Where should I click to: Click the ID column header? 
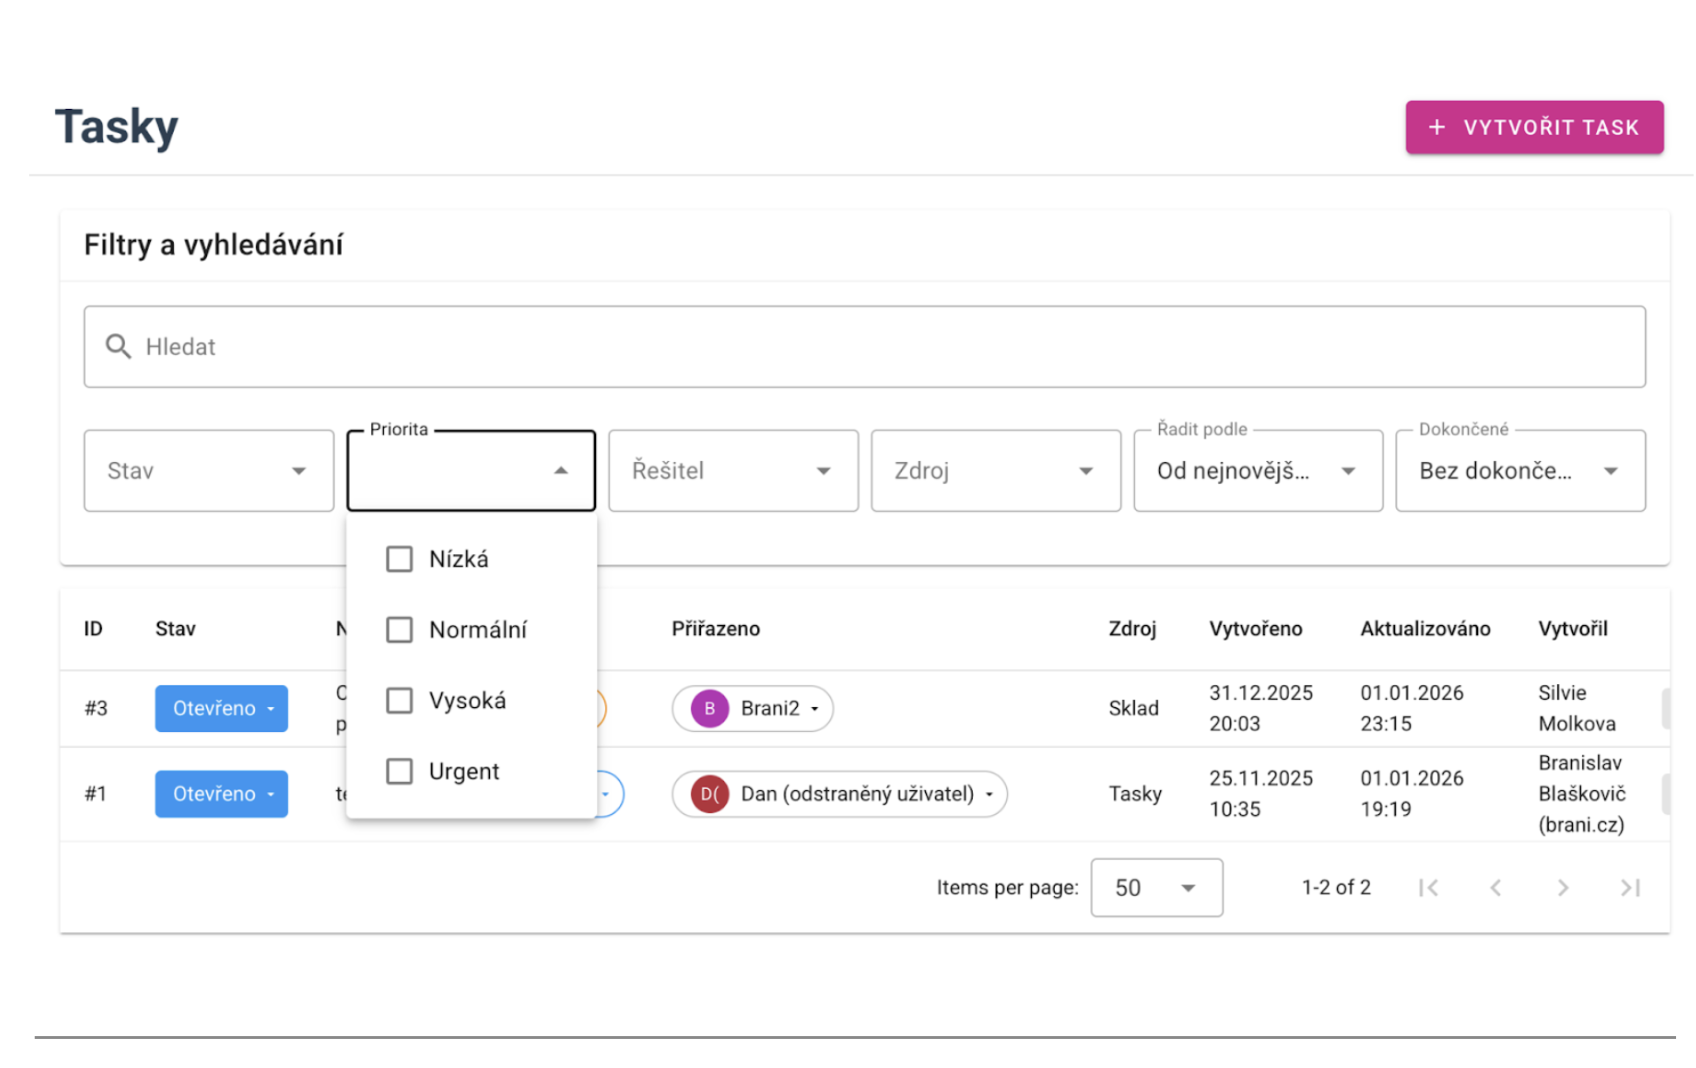pos(93,629)
